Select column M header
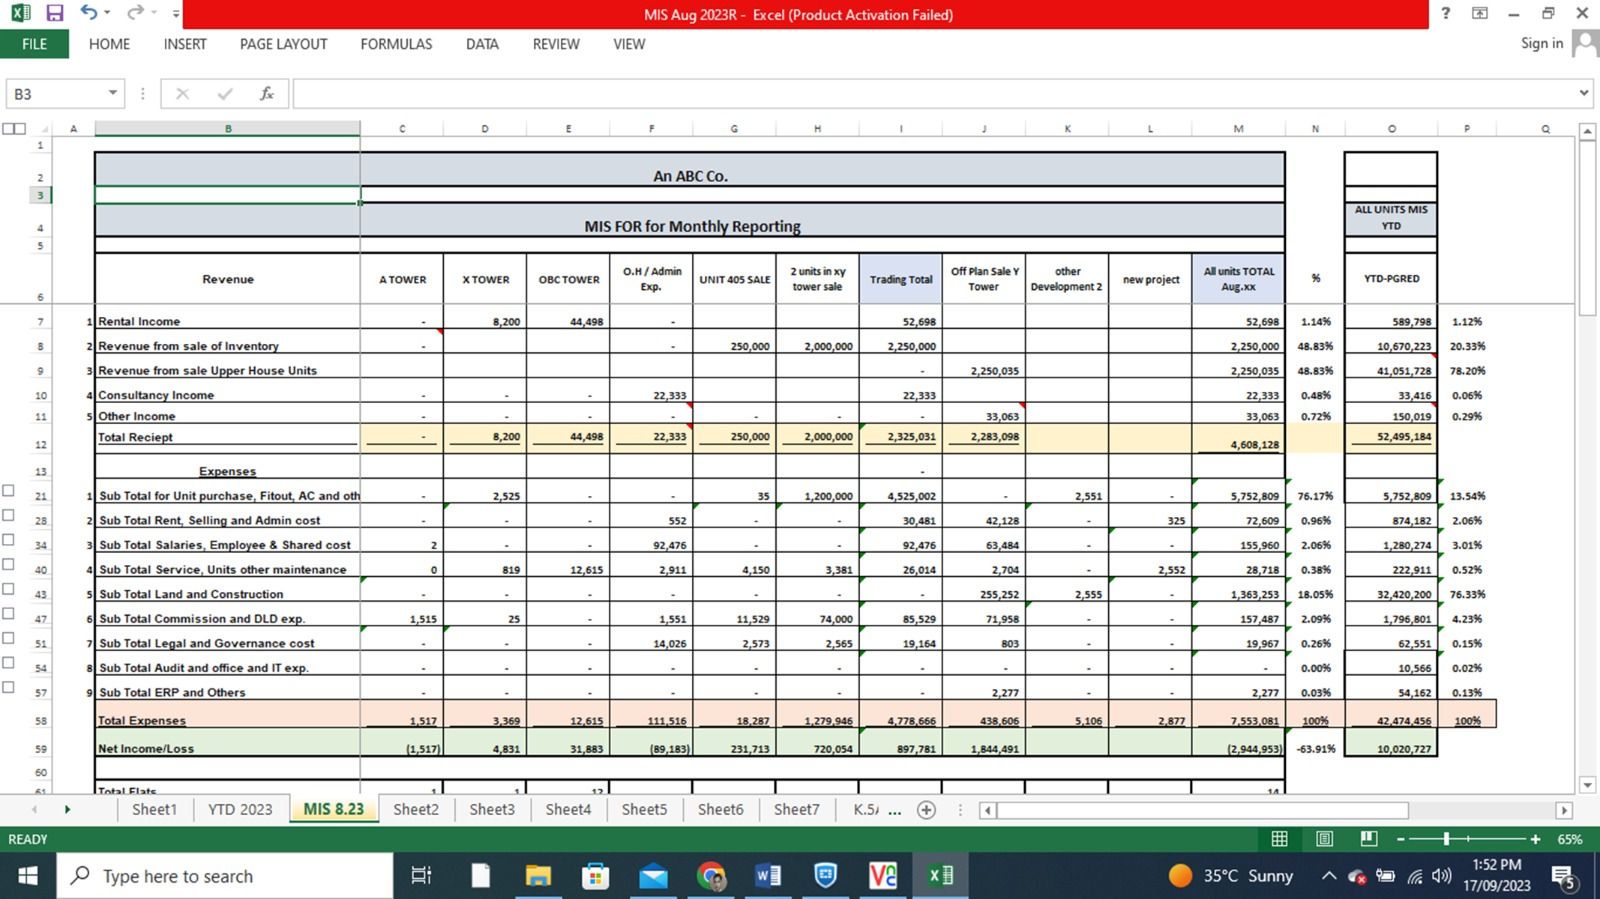 click(1238, 128)
